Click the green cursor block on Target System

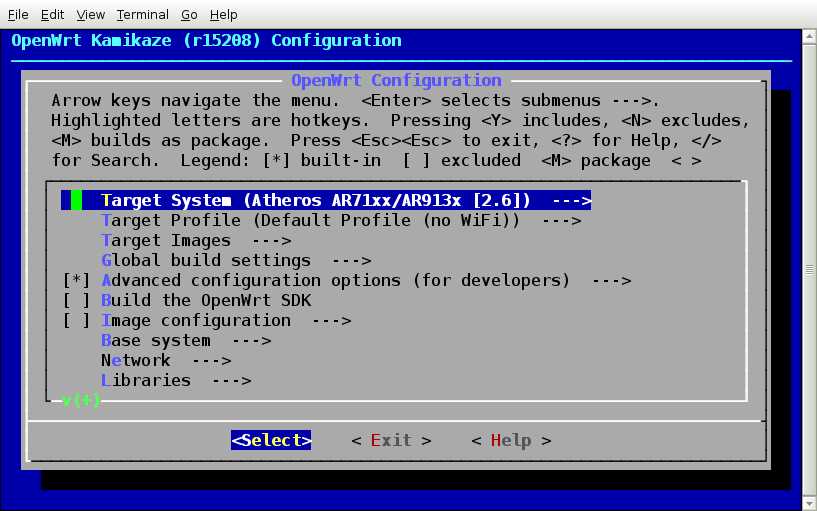click(76, 201)
